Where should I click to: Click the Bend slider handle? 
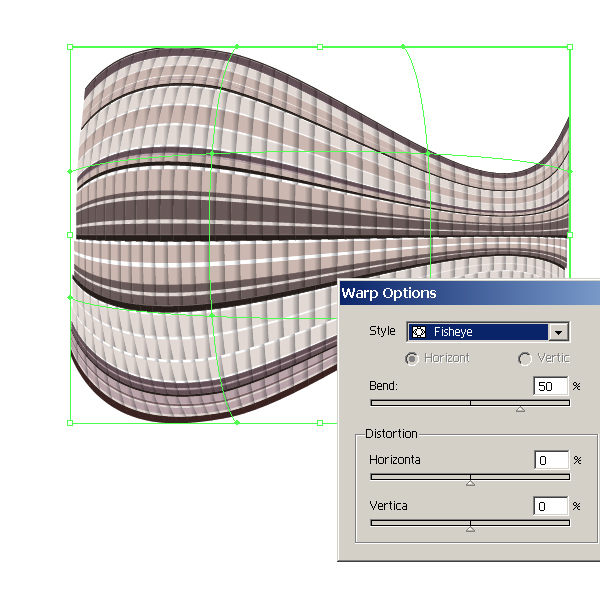(x=520, y=409)
